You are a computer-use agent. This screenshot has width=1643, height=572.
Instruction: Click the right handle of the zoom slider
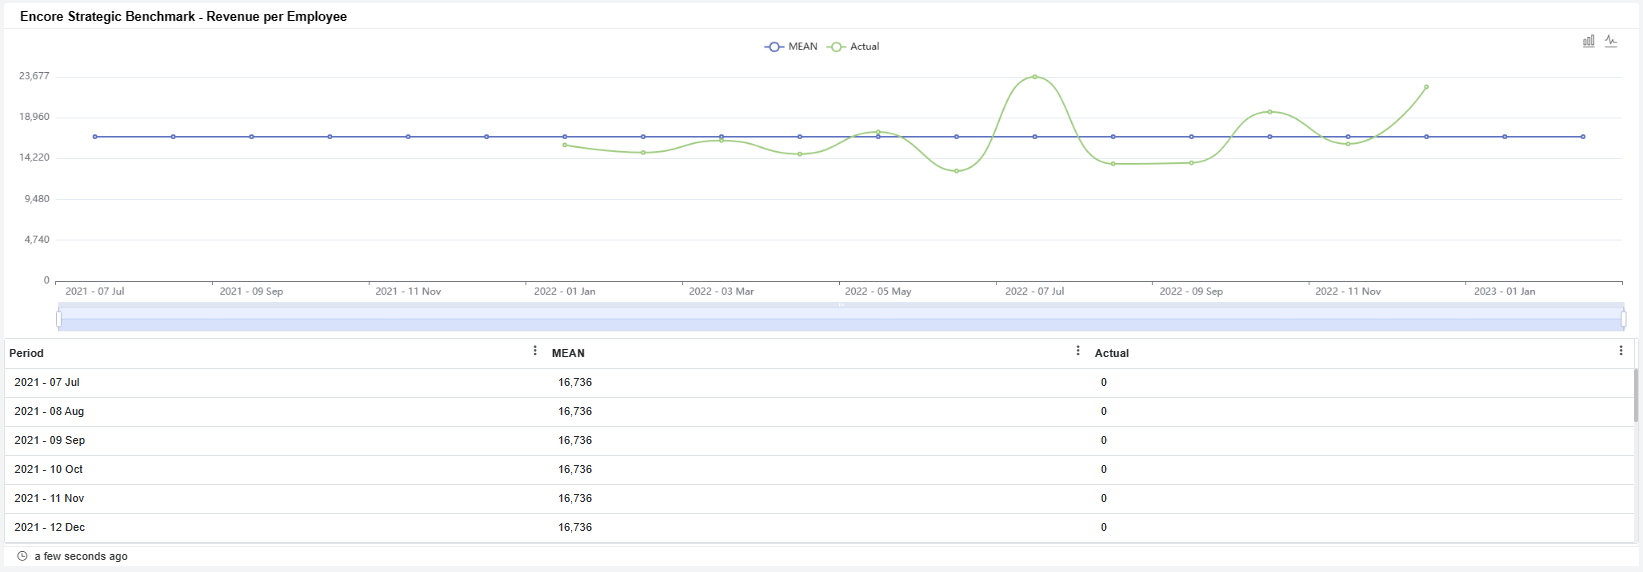[1623, 319]
